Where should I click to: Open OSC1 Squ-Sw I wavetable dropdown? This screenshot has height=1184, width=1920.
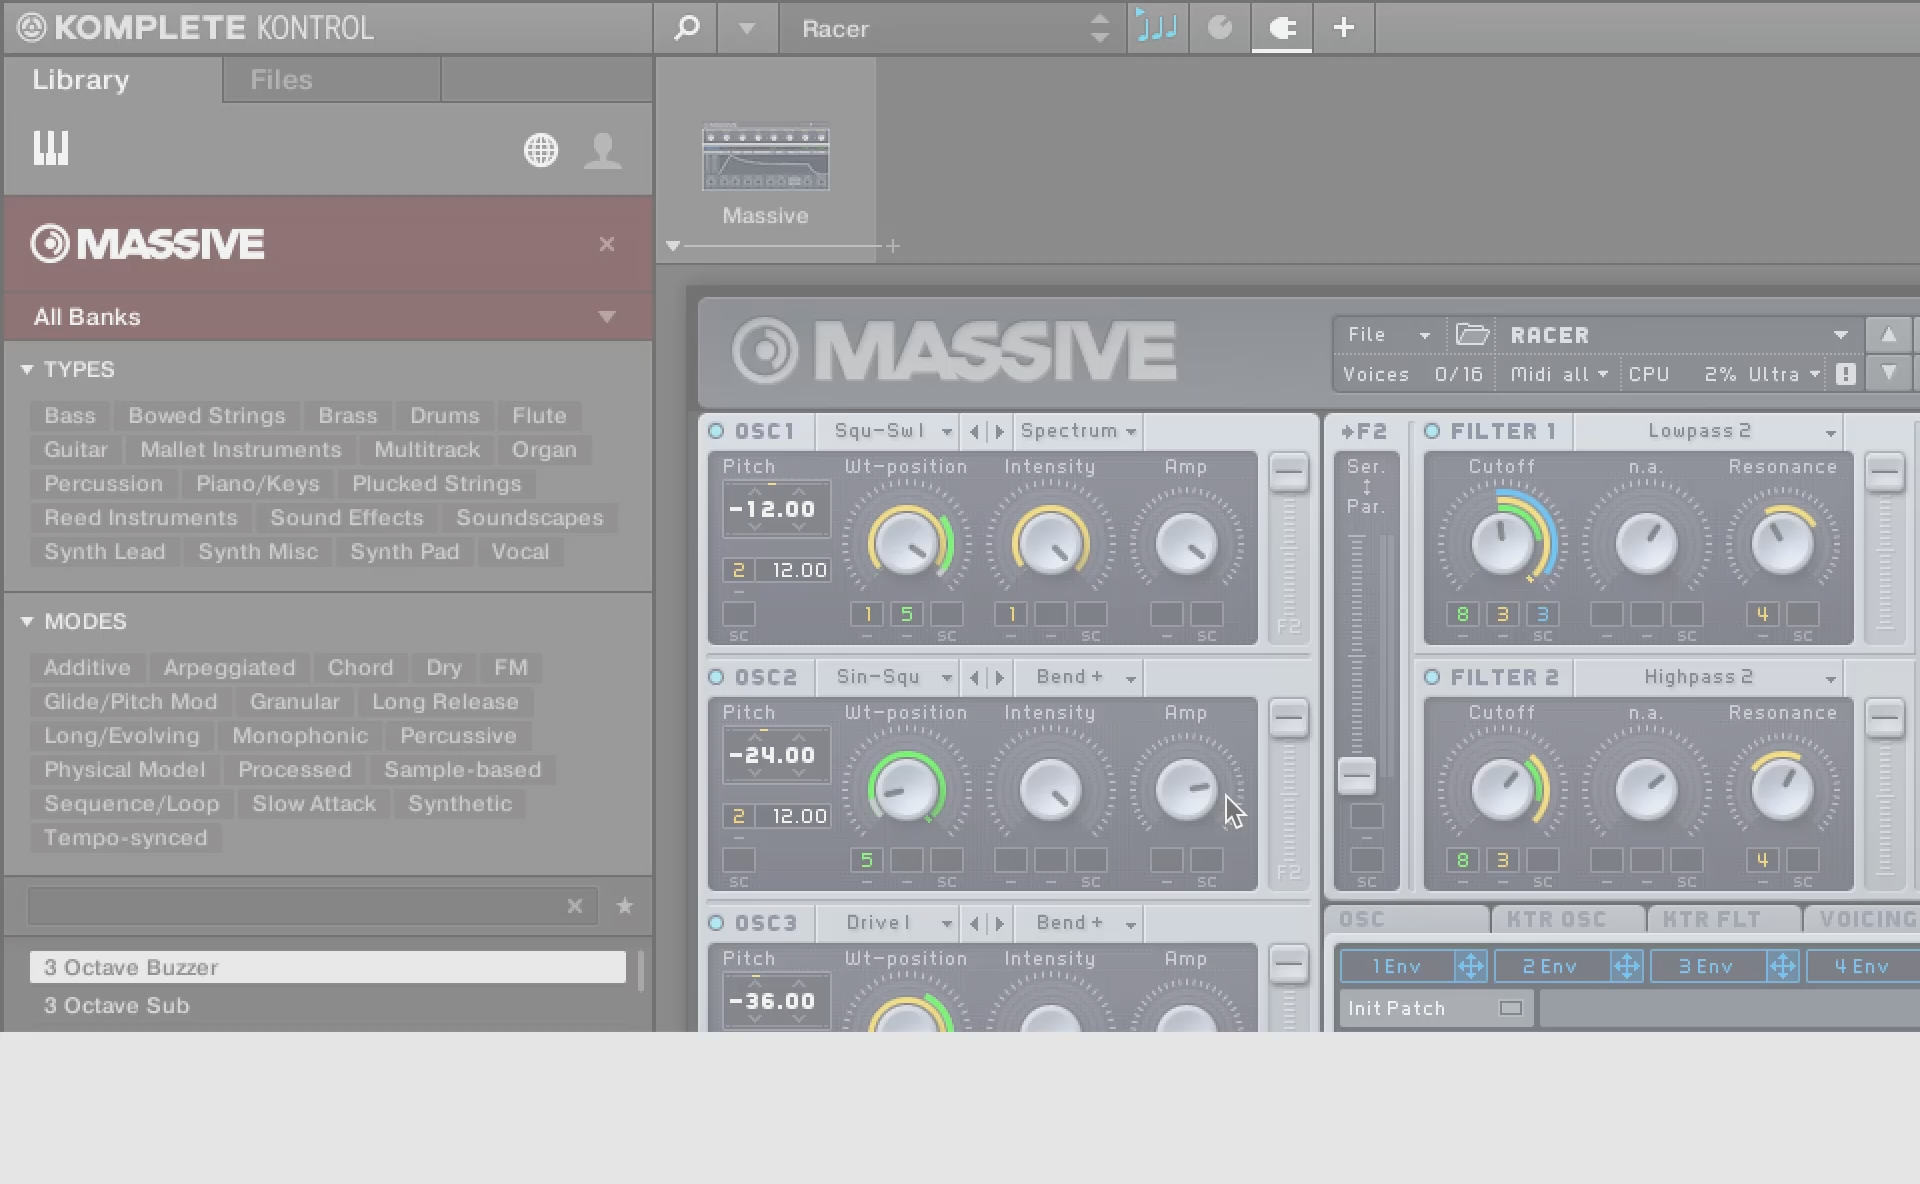tap(888, 431)
